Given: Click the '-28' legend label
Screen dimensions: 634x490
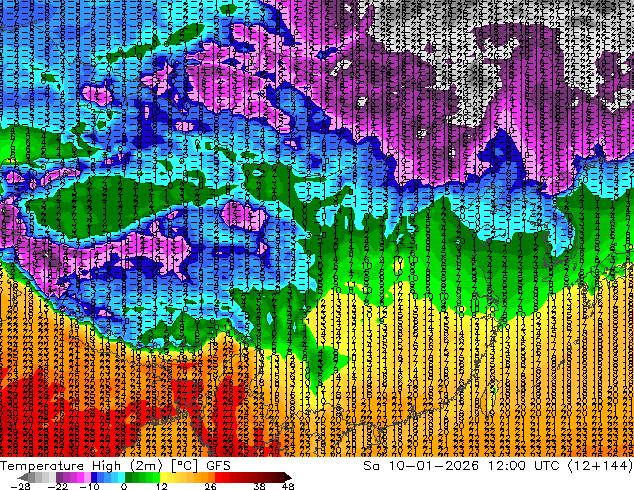Looking at the screenshot, I should [x=20, y=486].
